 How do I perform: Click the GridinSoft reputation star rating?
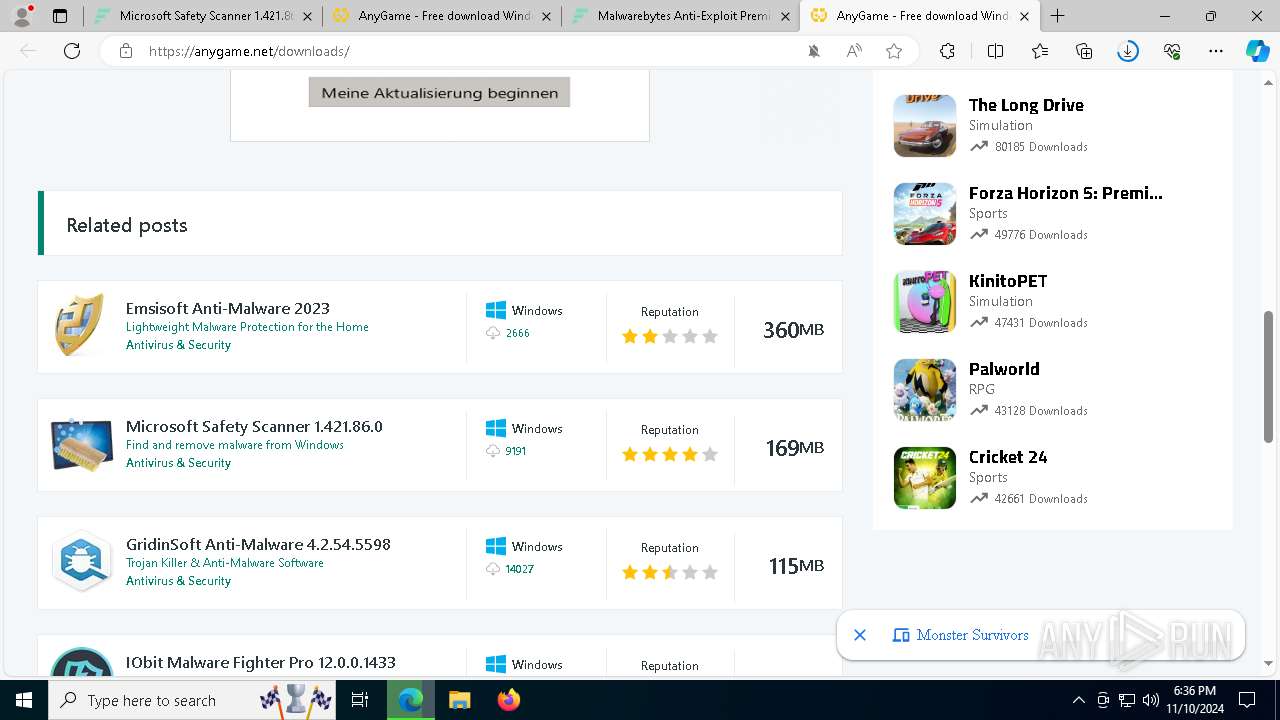click(670, 573)
